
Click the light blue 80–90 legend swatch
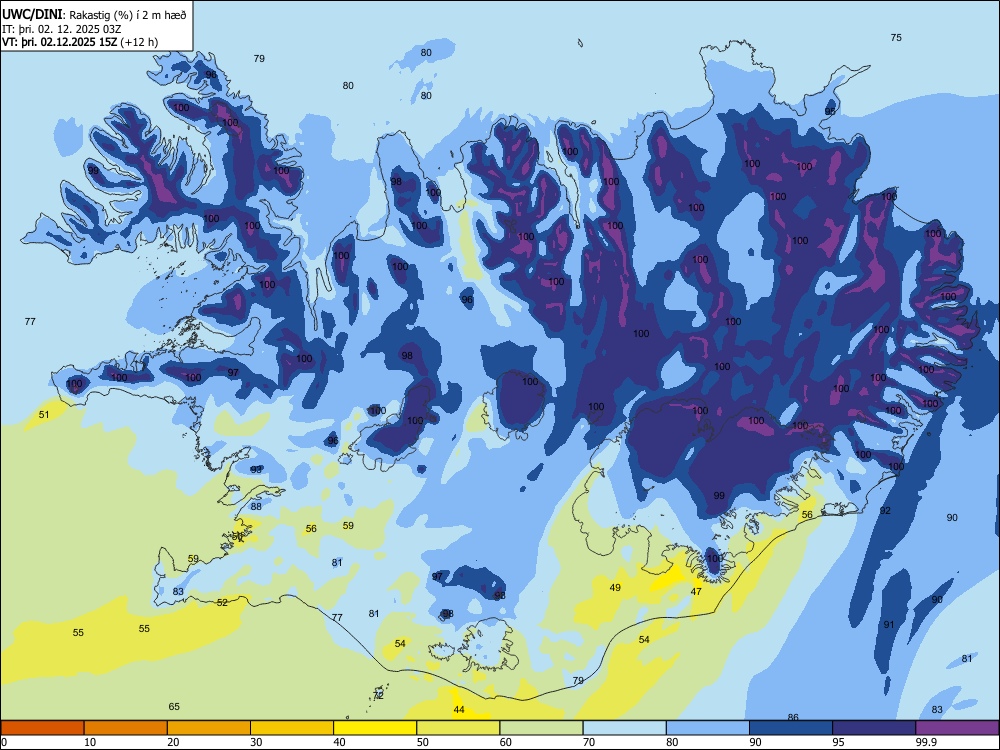(708, 728)
